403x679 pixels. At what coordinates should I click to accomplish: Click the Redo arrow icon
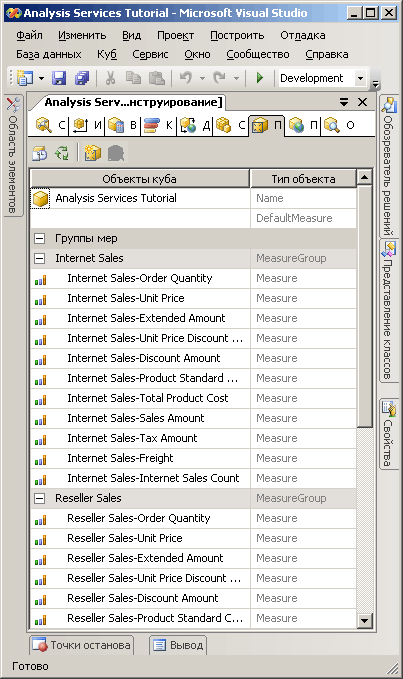point(219,78)
